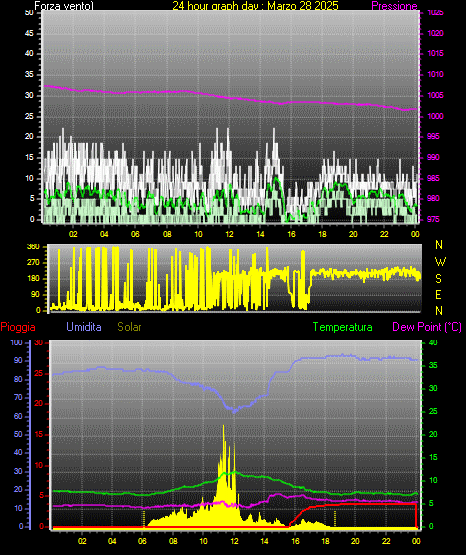The width and height of the screenshot is (466, 555).
Task: Click the green 'Temperatura' legend label
Action: [x=343, y=327]
